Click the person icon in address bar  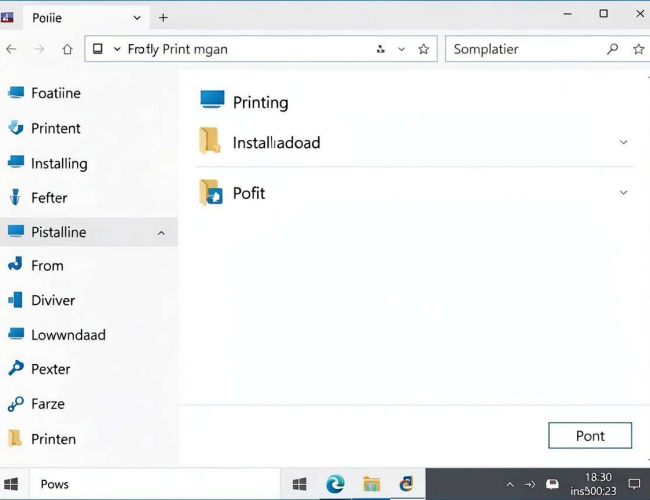pos(380,49)
